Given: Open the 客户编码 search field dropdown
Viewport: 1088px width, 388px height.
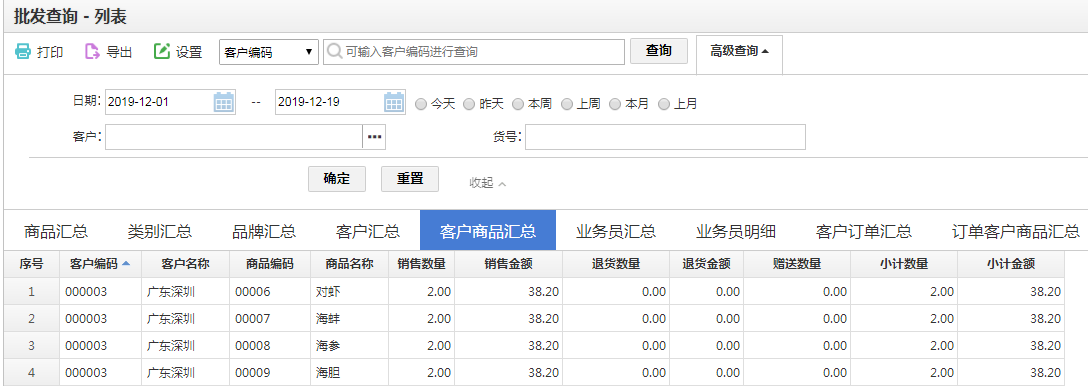Looking at the screenshot, I should pos(269,52).
